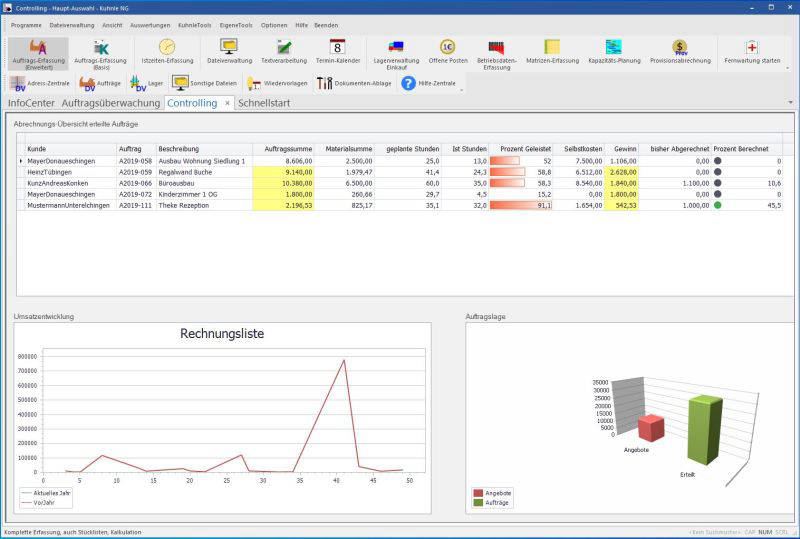Viewport: 800px width, 539px height.
Task: Expand the tab list dropdown arrow
Action: click(790, 103)
